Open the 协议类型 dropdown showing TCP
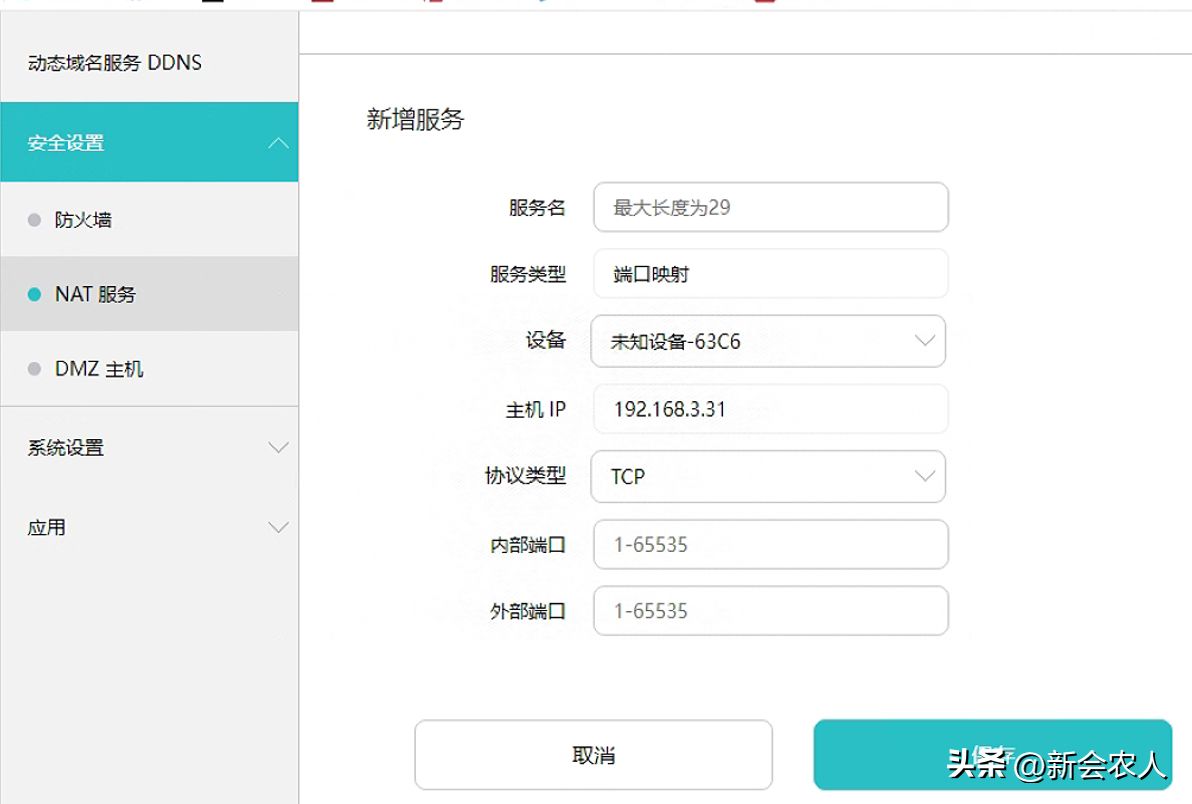Image resolution: width=1192 pixels, height=804 pixels. click(x=768, y=476)
